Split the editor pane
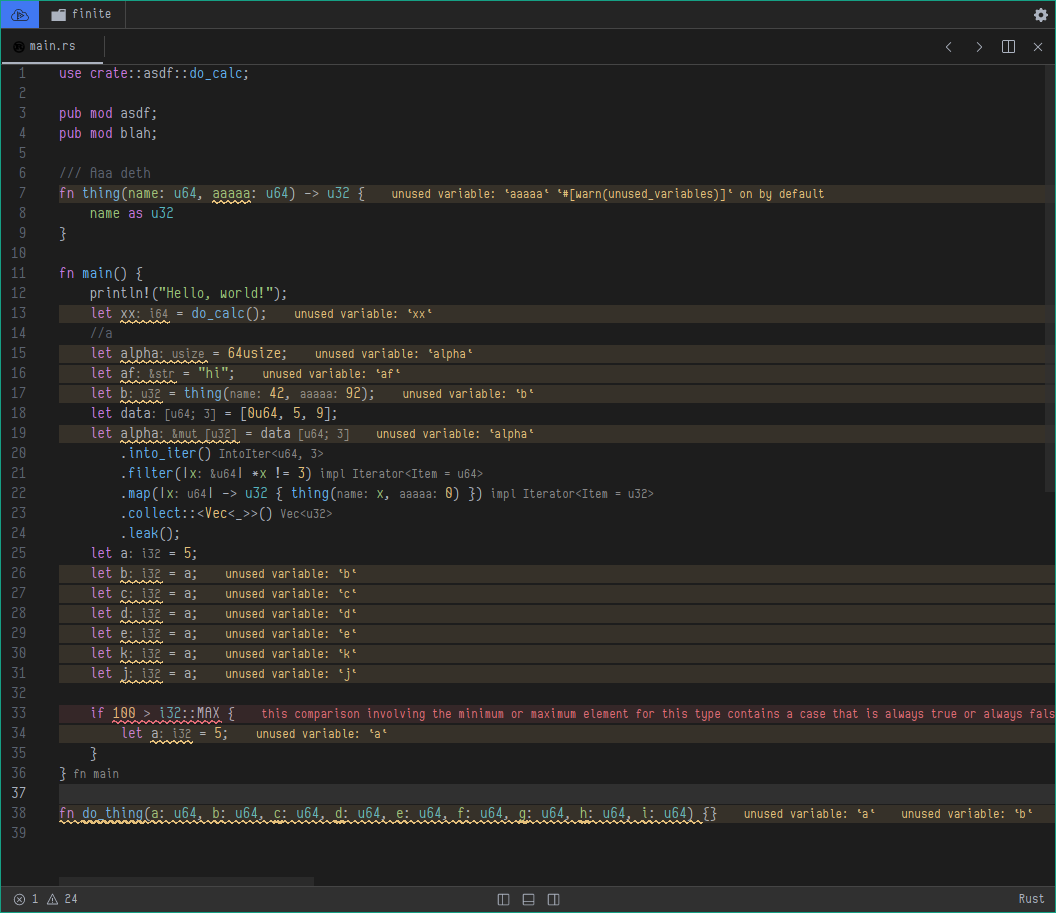This screenshot has height=913, width=1056. (1008, 46)
